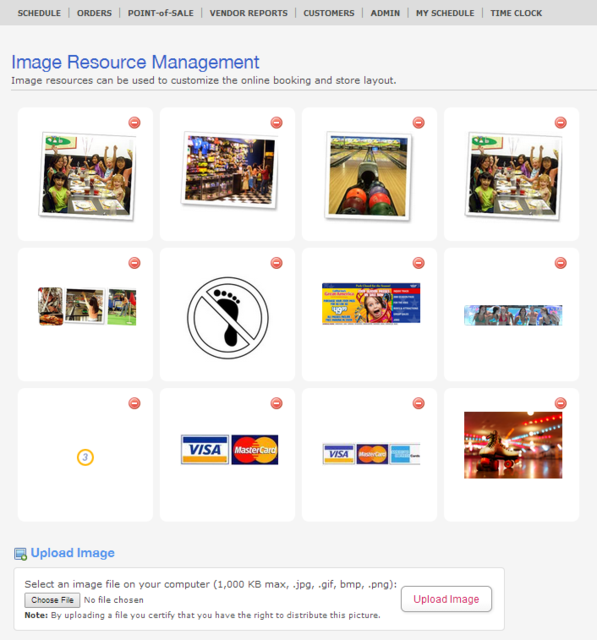This screenshot has width=597, height=640.
Task: Click the pink Upload Image button
Action: pos(446,599)
